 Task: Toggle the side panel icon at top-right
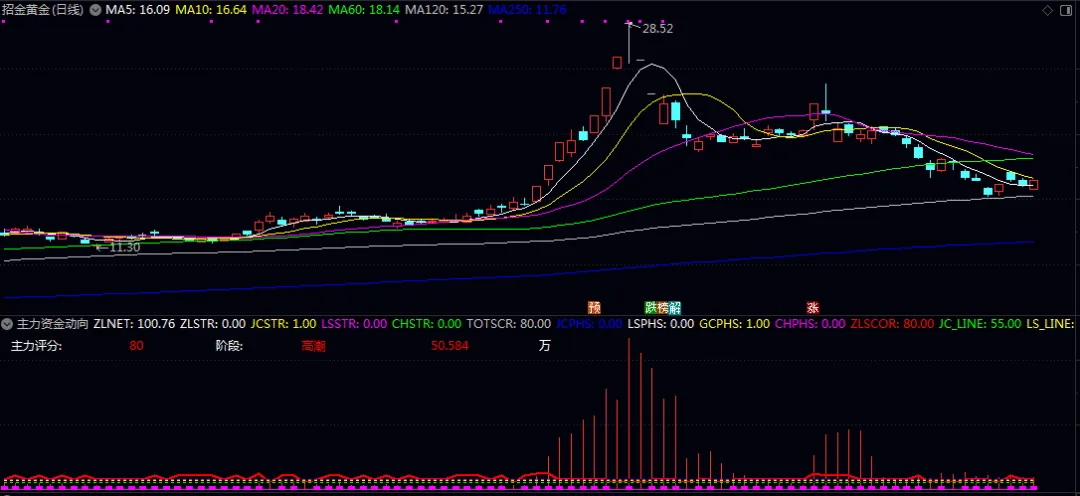[x=1064, y=10]
